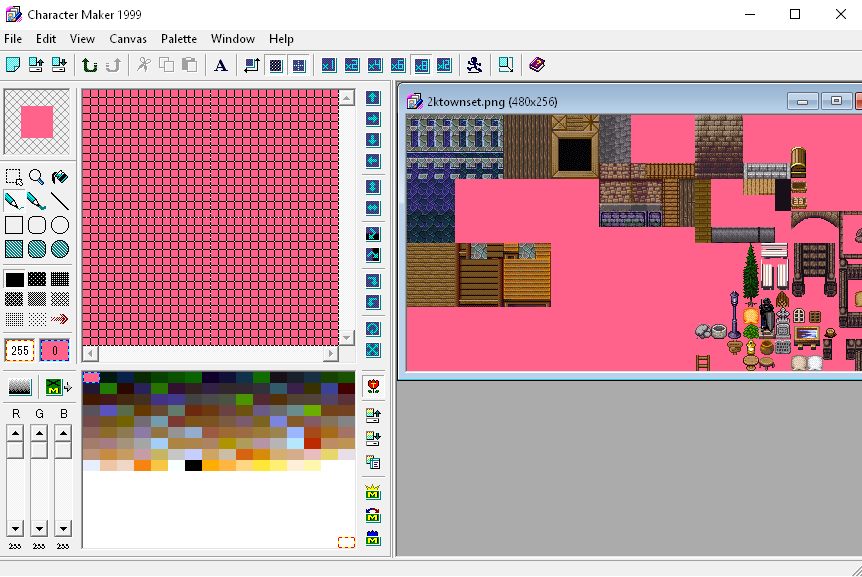Open the Canvas menu

128,39
